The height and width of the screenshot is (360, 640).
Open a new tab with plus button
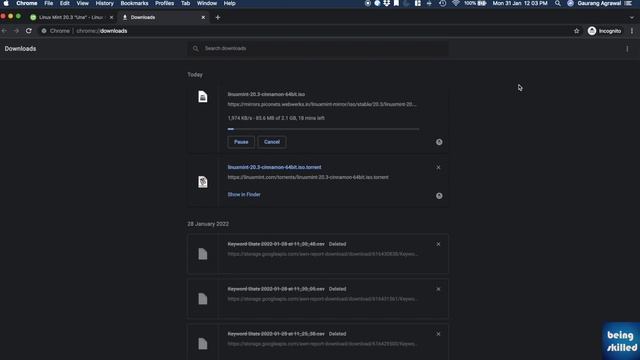click(218, 18)
